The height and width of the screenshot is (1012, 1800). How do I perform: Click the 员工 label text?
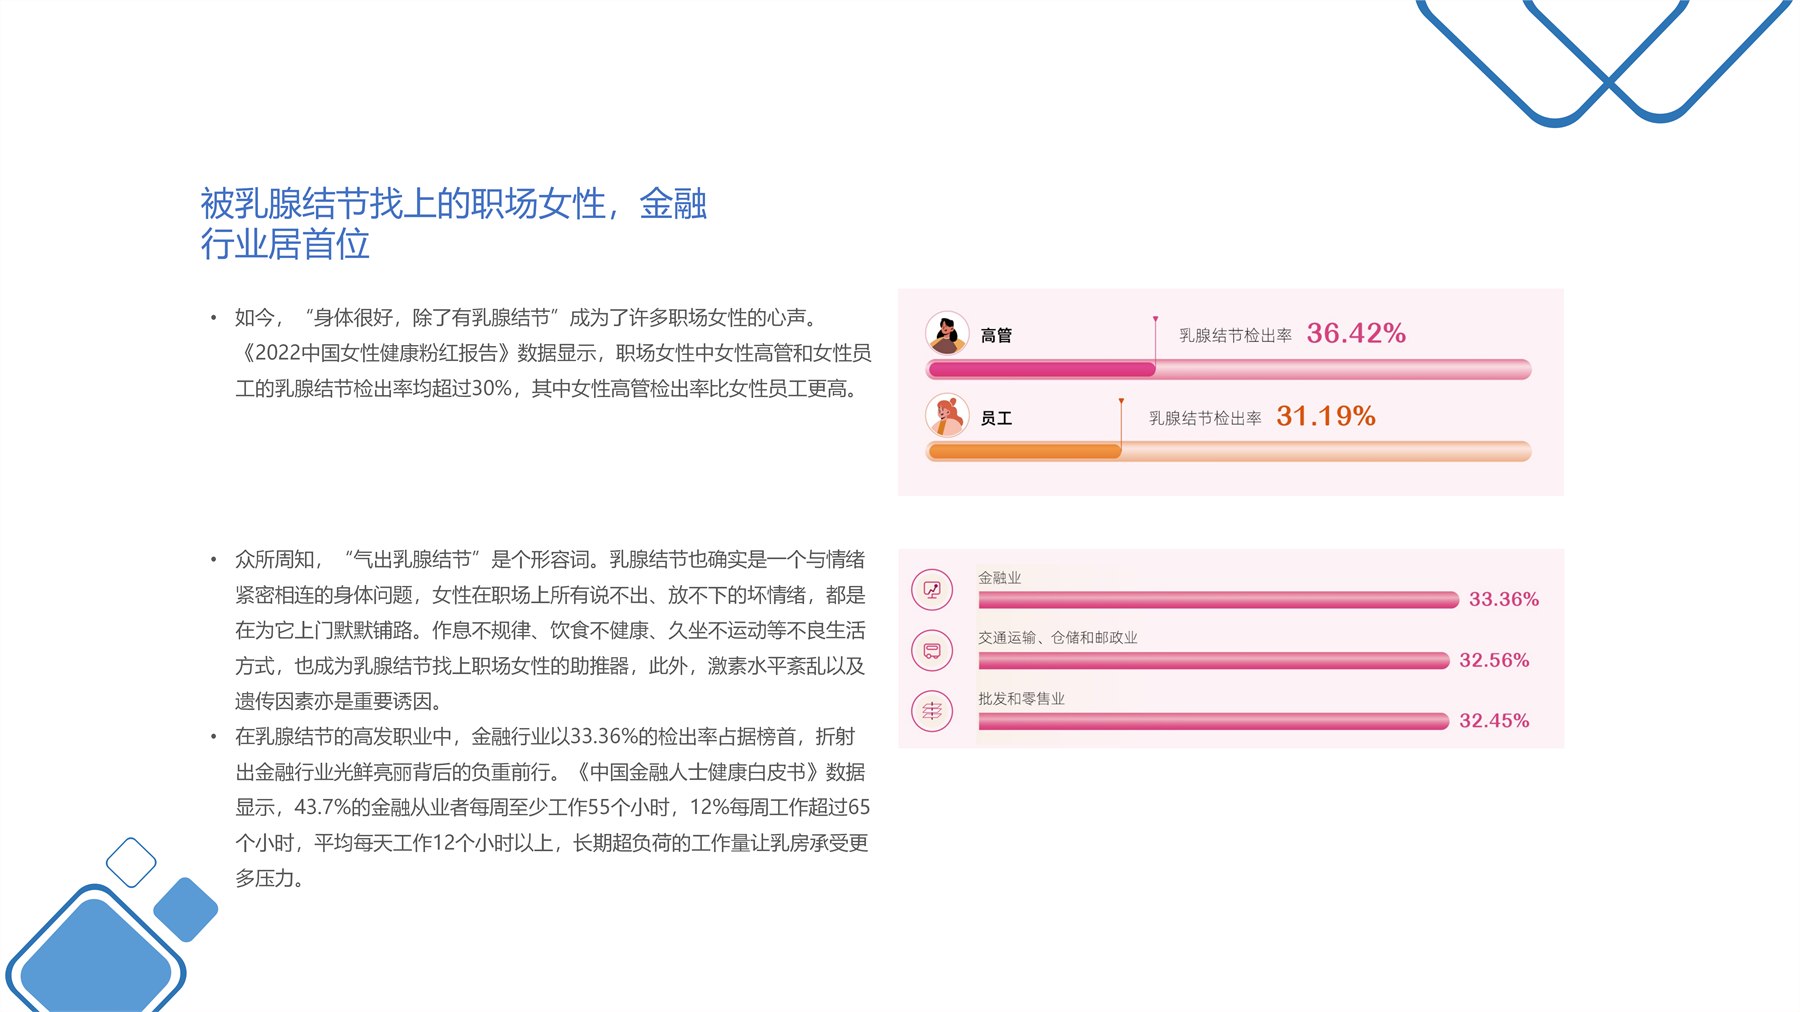click(x=996, y=418)
